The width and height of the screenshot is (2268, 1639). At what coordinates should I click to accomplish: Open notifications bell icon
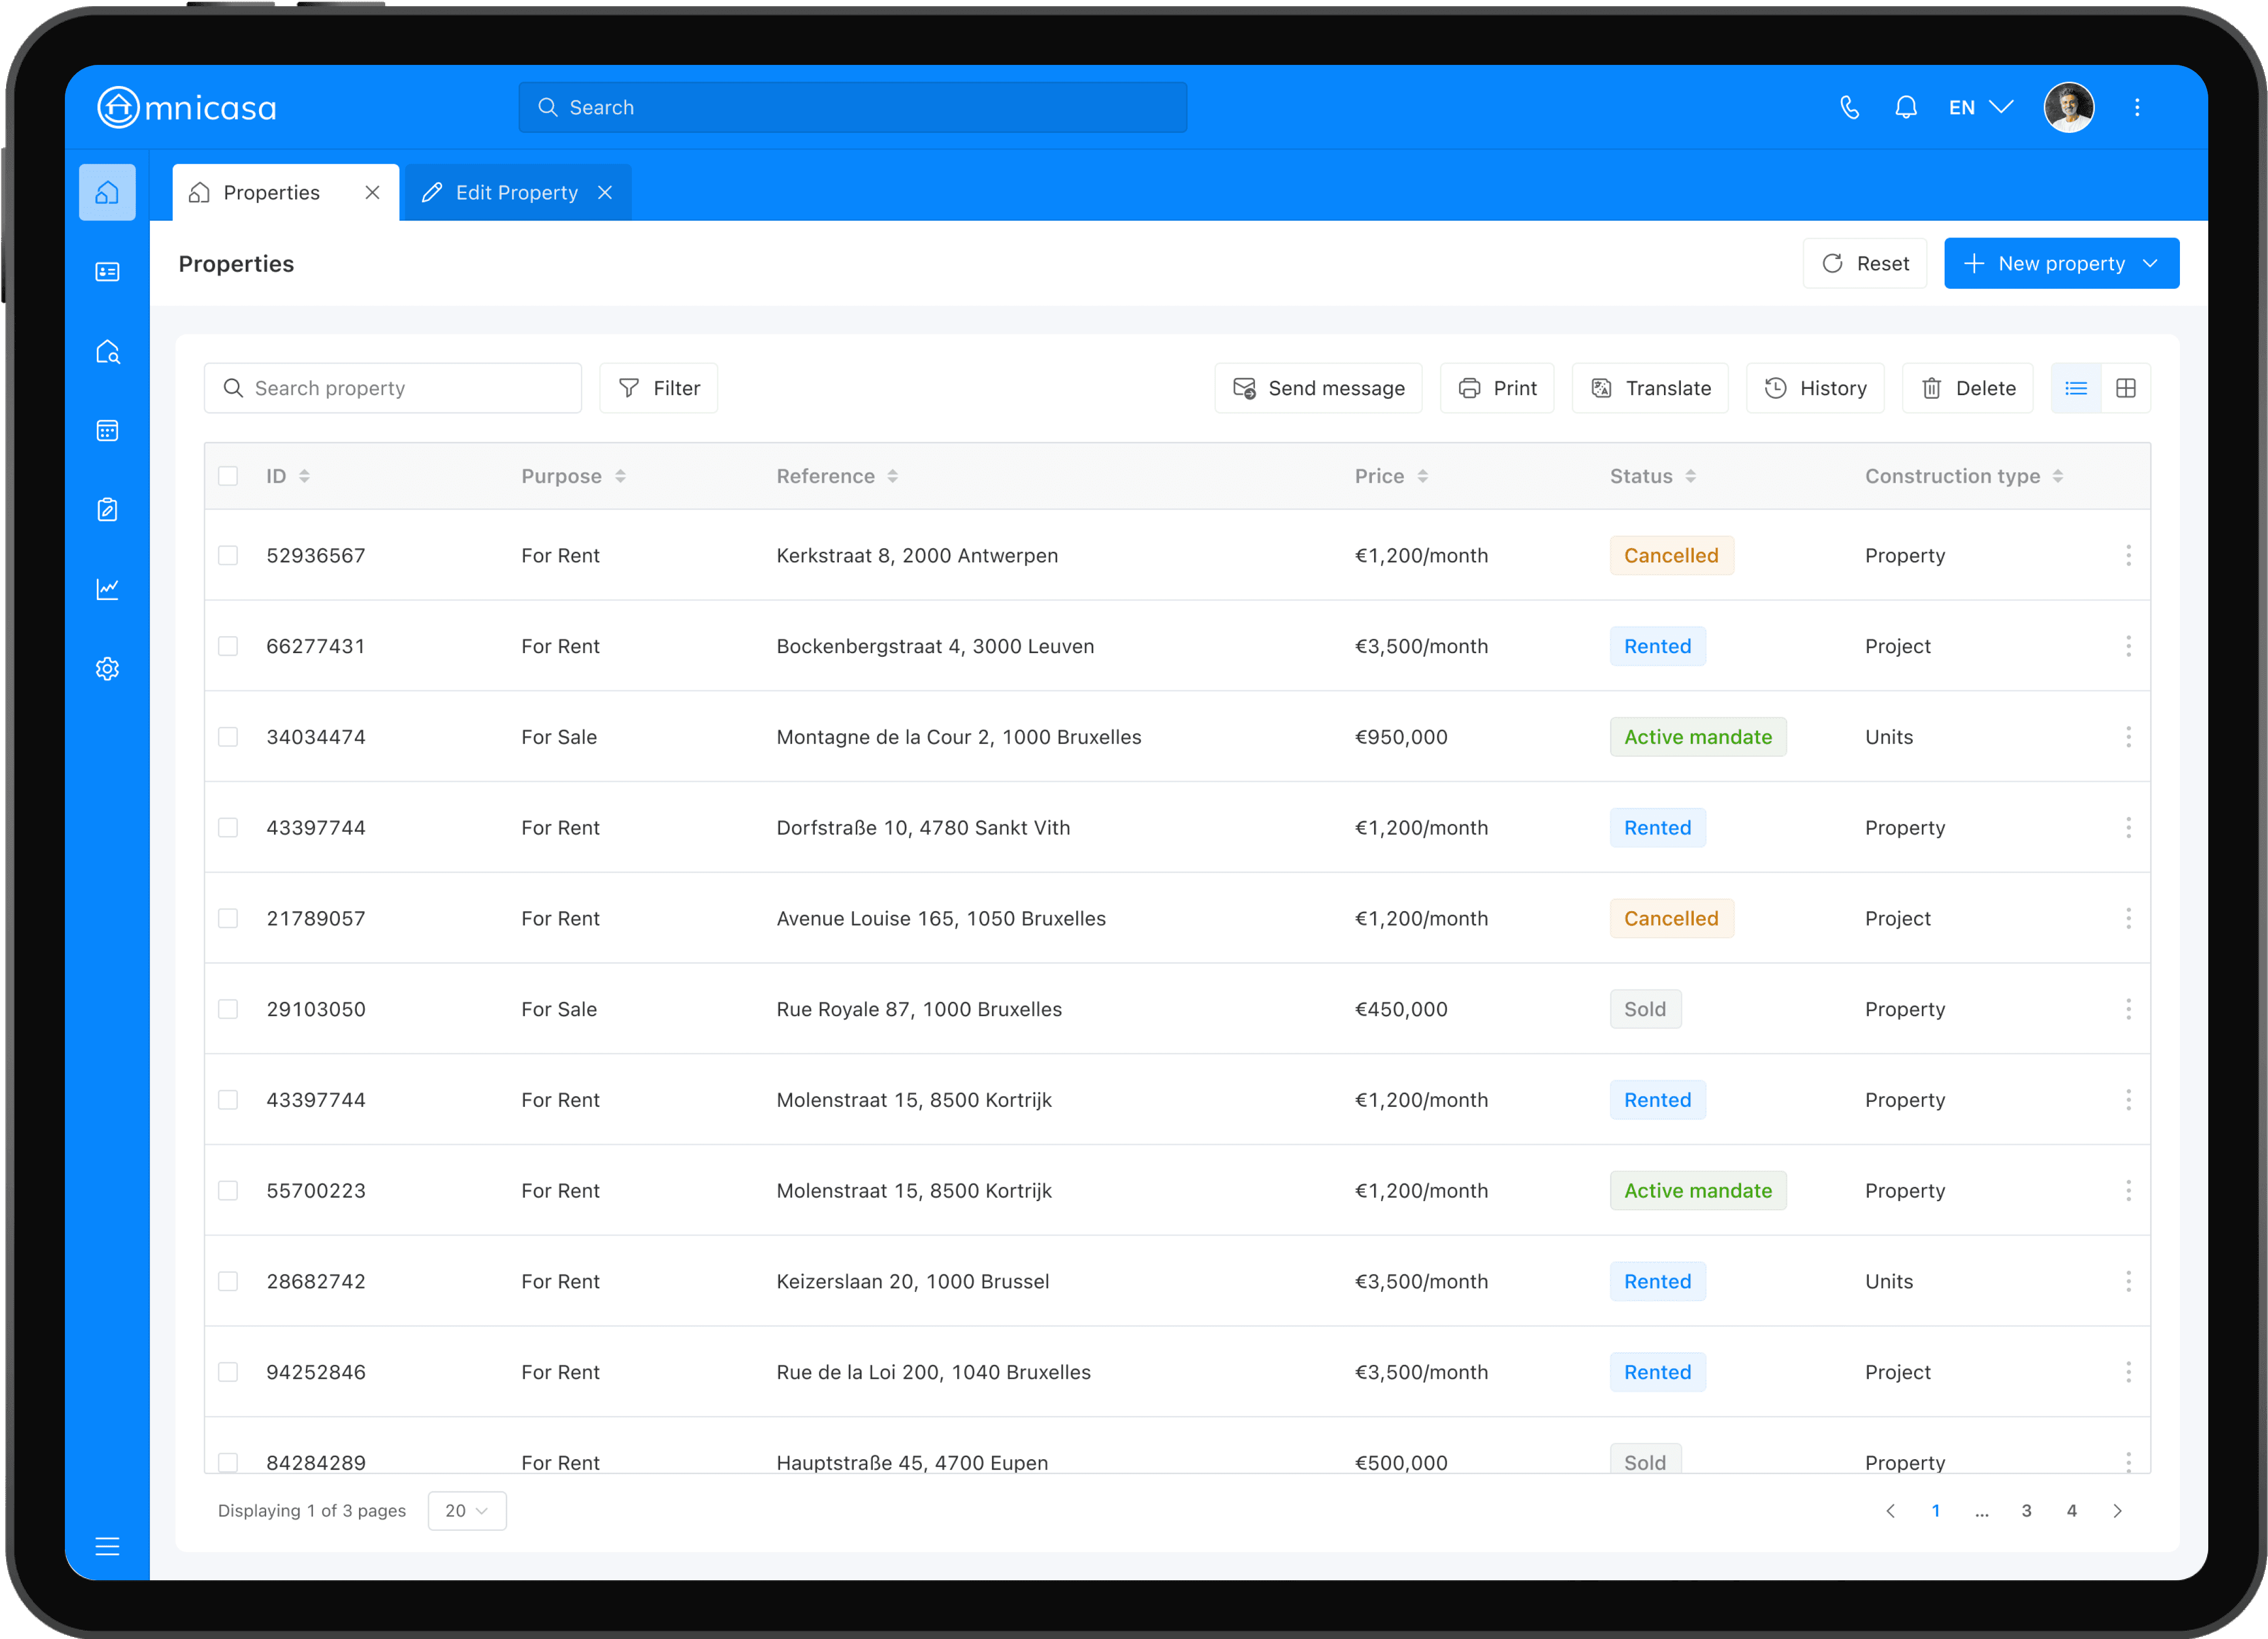pos(1906,107)
